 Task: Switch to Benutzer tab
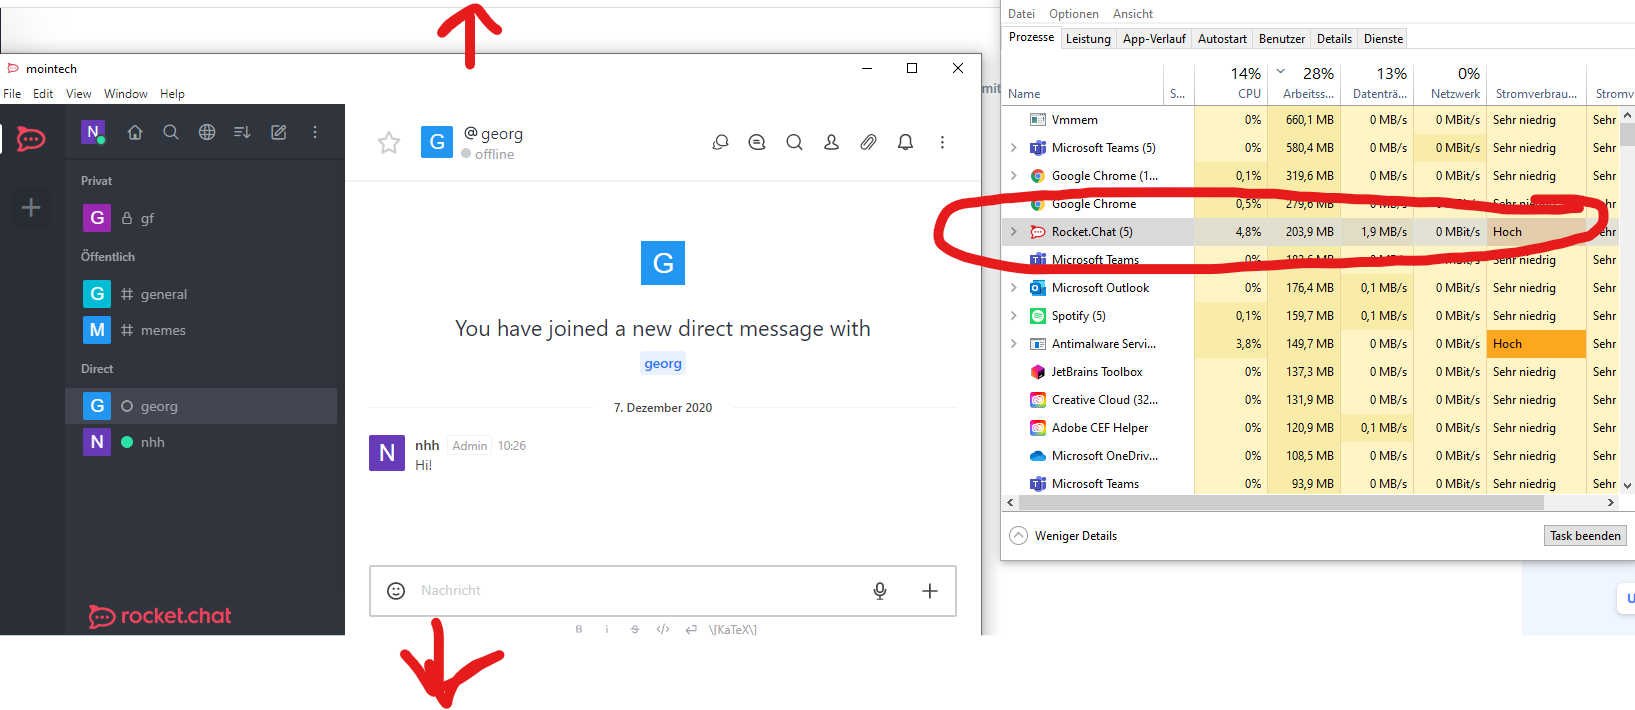[x=1282, y=39]
